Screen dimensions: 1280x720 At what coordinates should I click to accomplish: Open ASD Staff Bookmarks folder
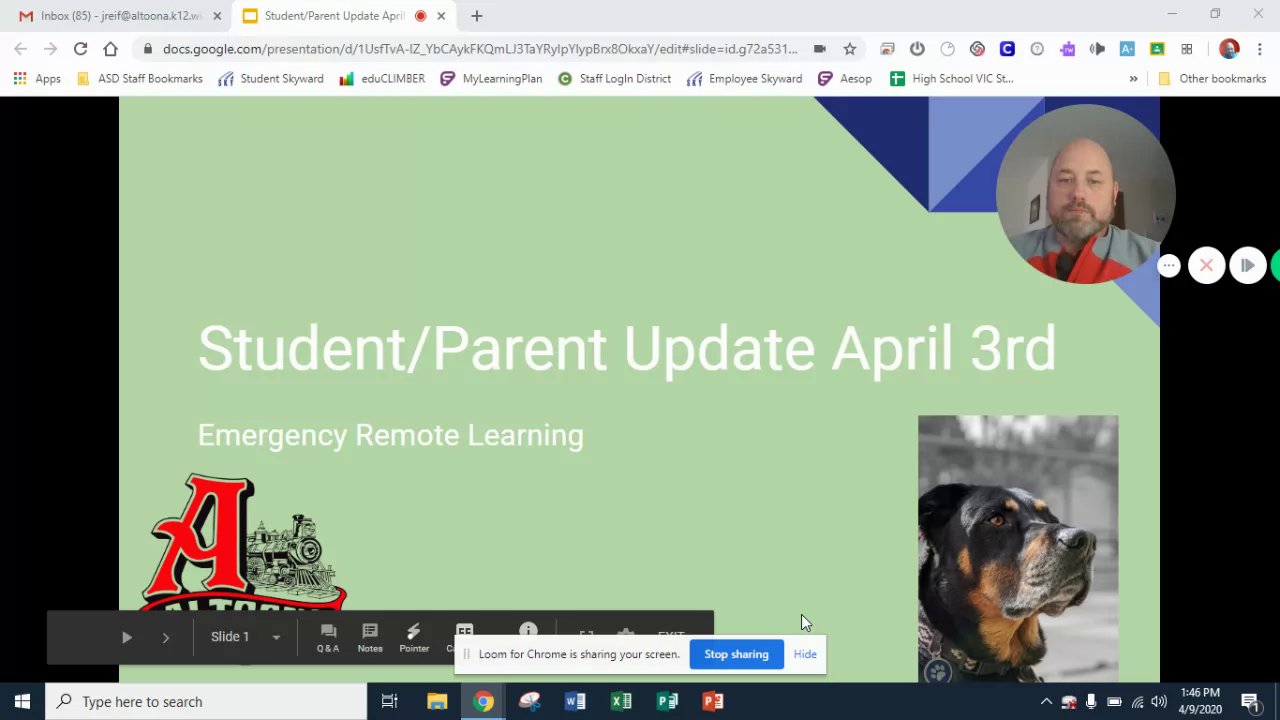pyautogui.click(x=139, y=78)
